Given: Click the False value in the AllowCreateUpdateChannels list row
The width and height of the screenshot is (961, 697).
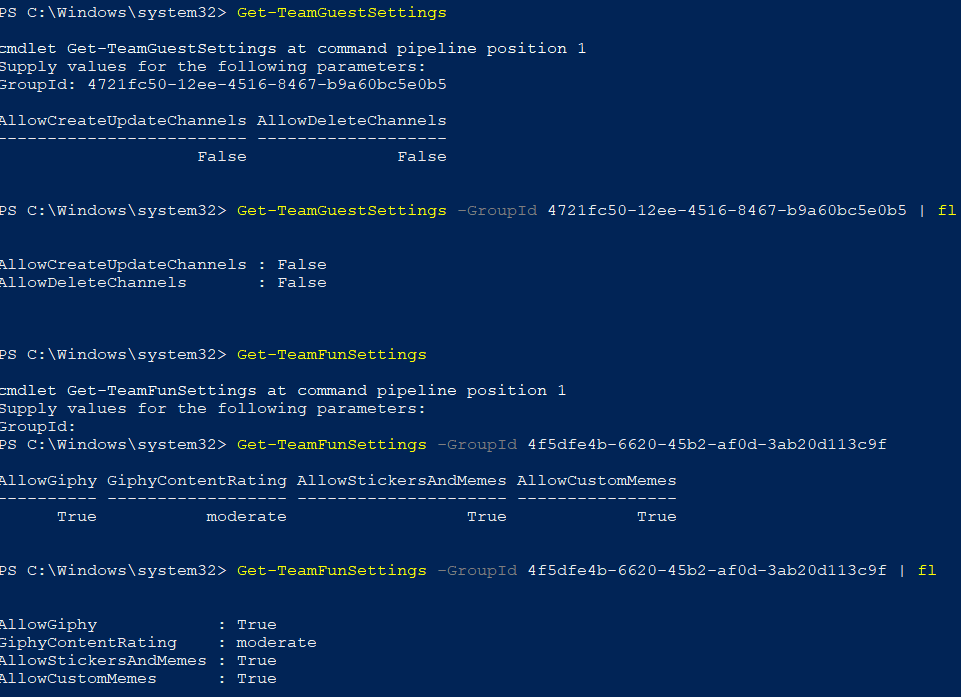Looking at the screenshot, I should click(301, 264).
